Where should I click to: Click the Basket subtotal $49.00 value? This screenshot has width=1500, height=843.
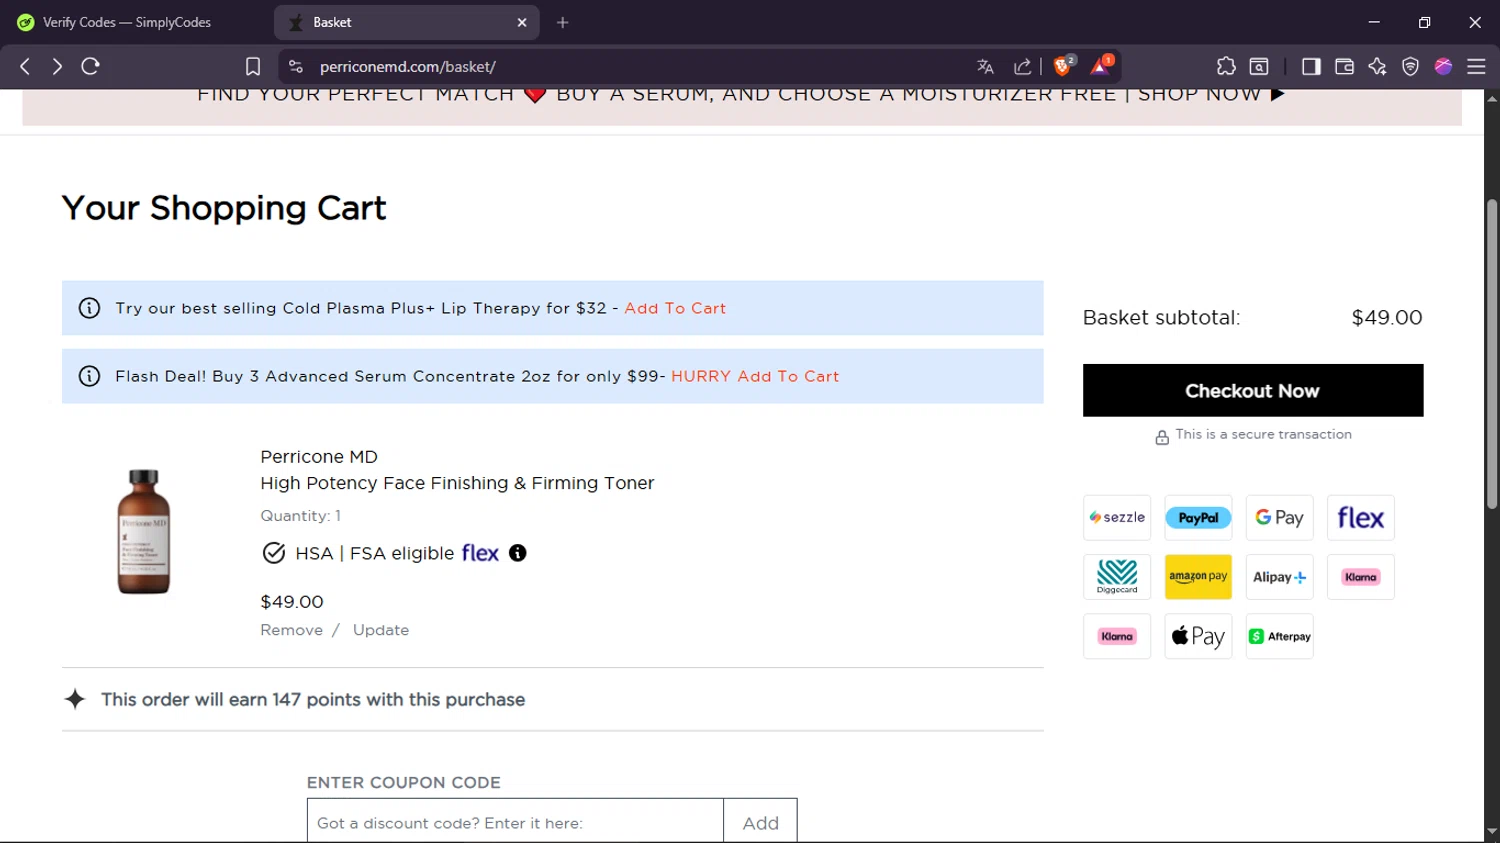(x=1386, y=317)
